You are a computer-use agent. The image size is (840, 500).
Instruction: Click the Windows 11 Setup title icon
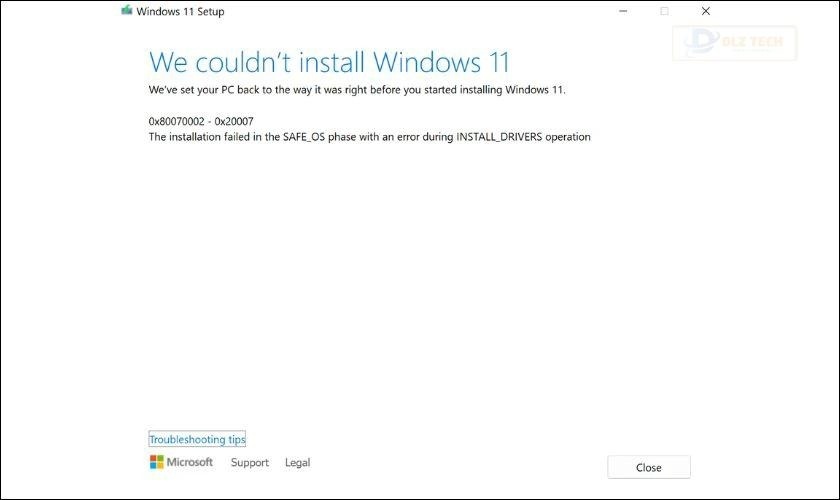pyautogui.click(x=127, y=10)
